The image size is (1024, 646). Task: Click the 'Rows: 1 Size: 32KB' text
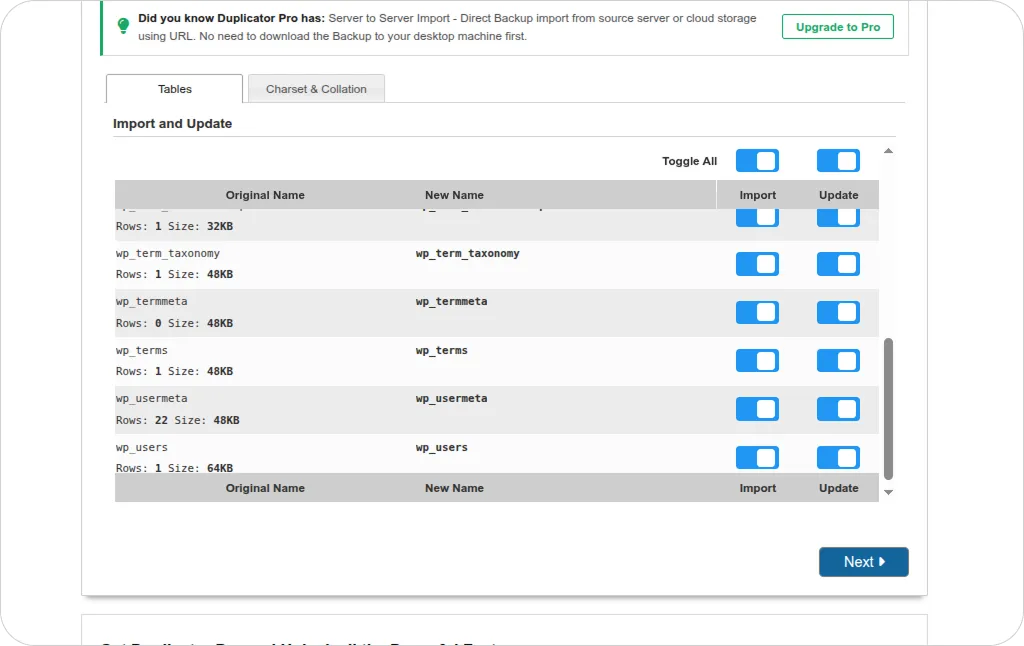coord(174,227)
